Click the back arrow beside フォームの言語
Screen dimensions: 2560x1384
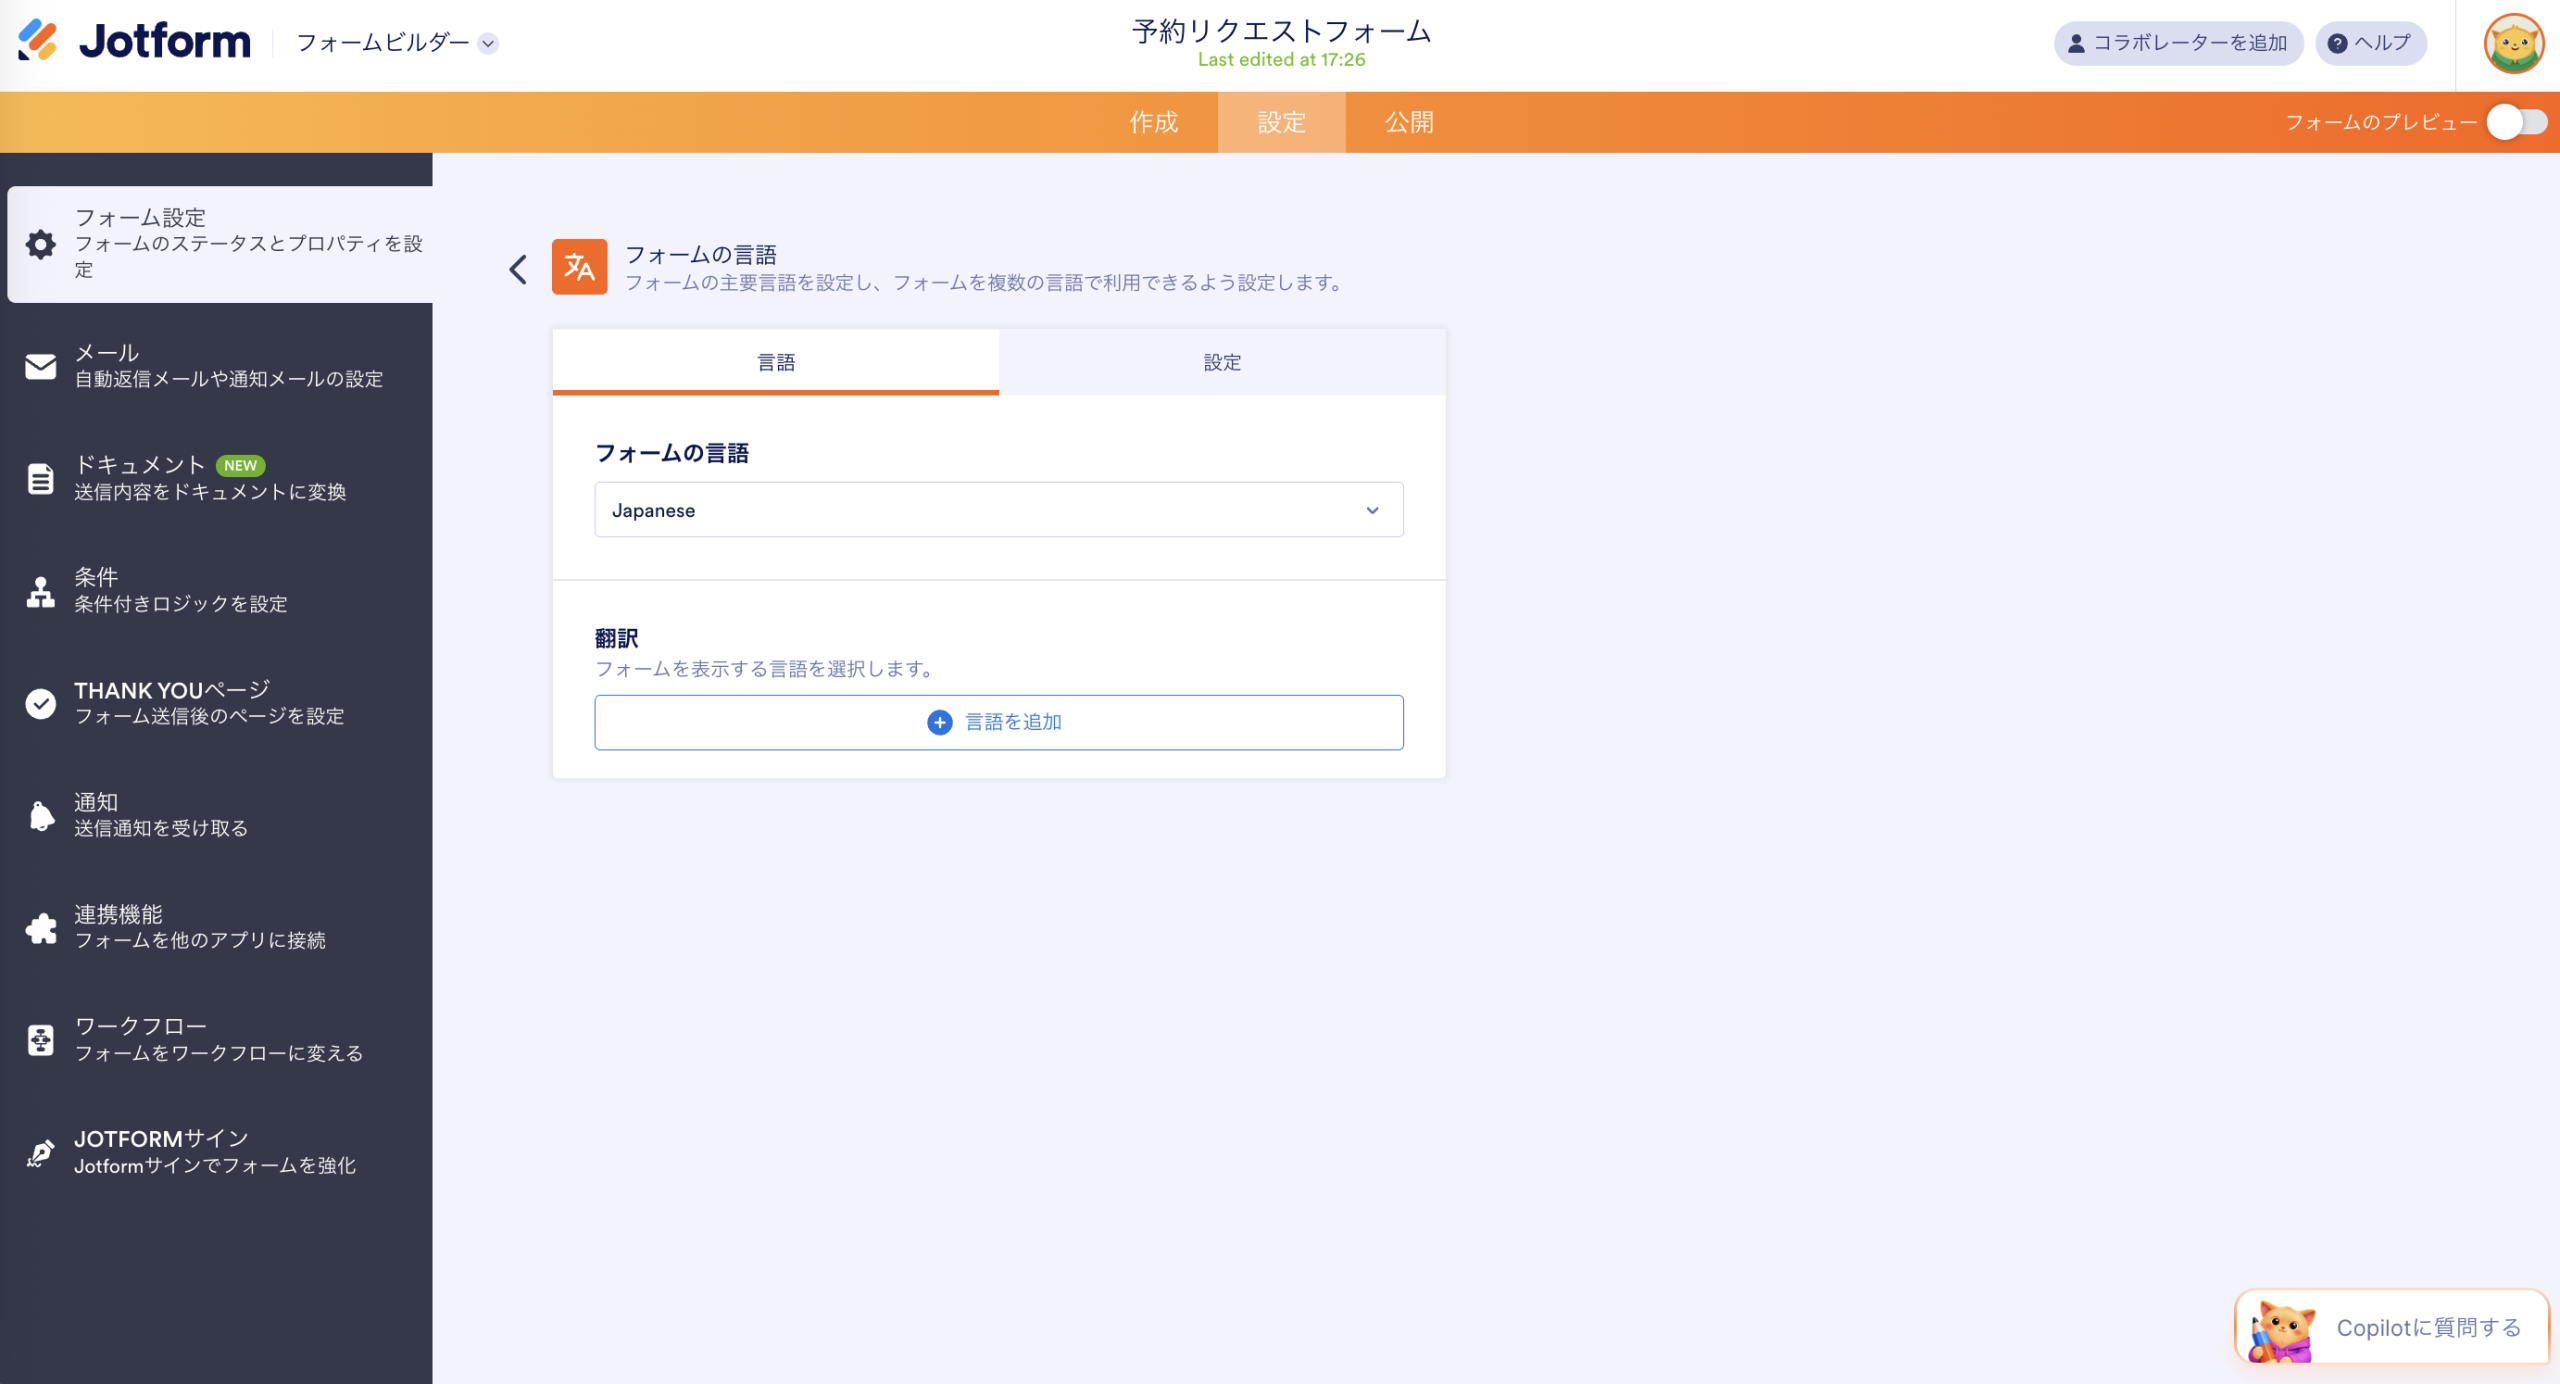(x=518, y=269)
